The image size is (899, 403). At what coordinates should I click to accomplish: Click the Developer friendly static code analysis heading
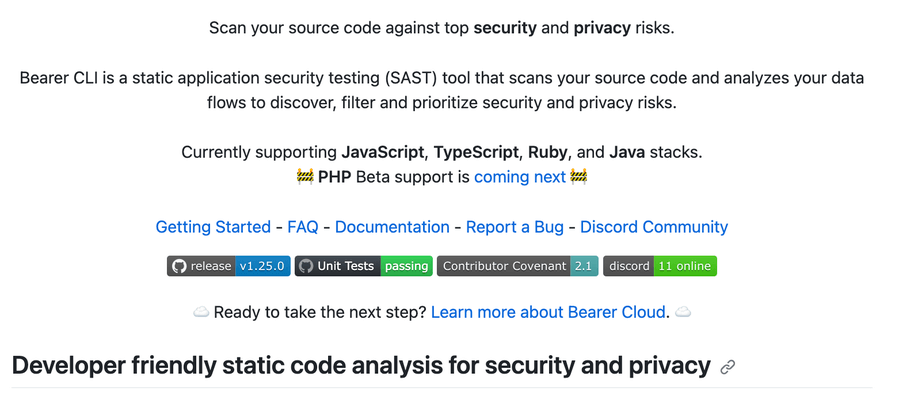(361, 366)
